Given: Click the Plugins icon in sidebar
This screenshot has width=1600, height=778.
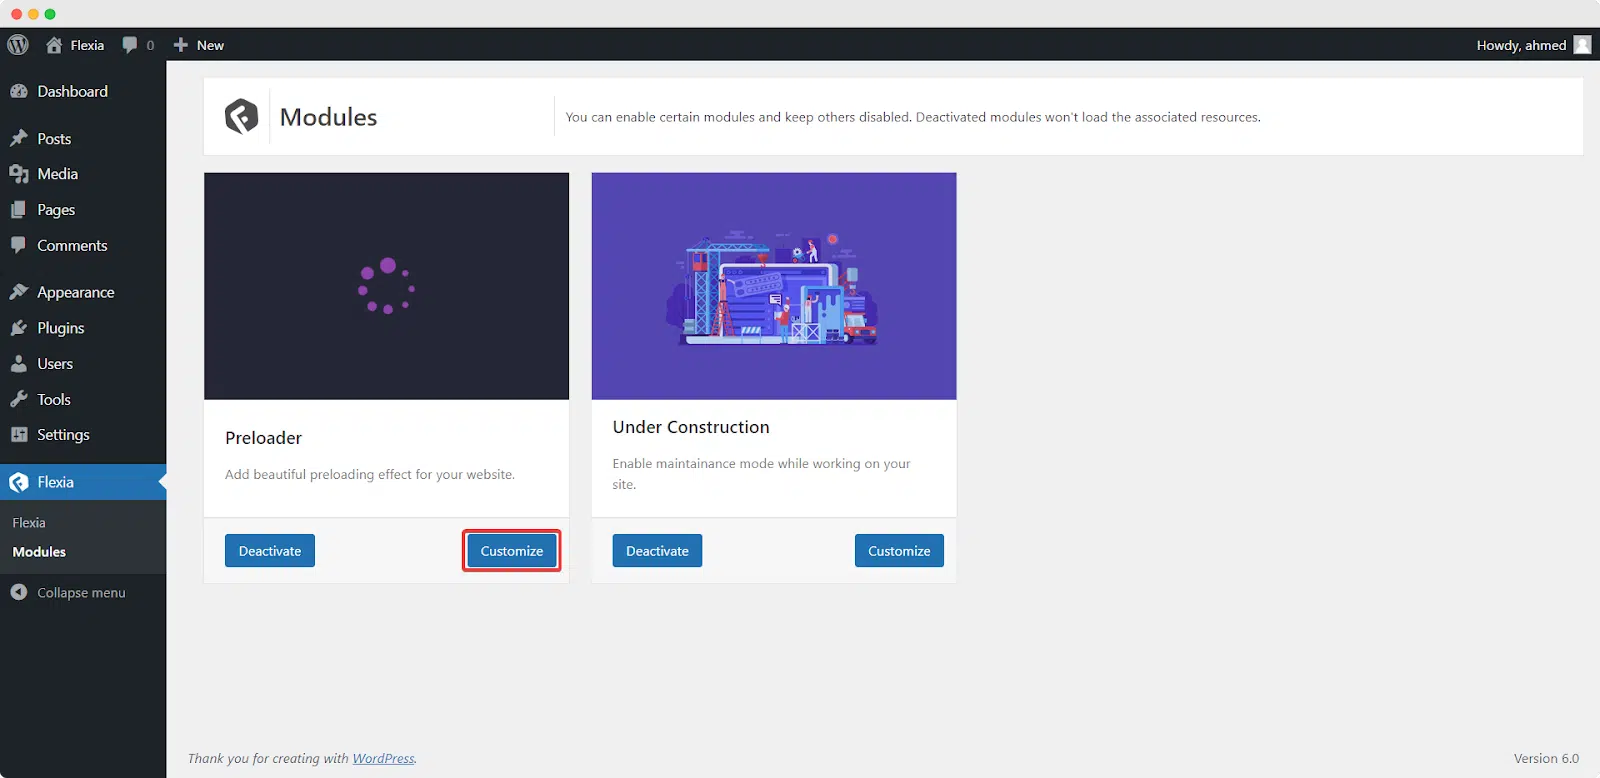Looking at the screenshot, I should tap(19, 328).
